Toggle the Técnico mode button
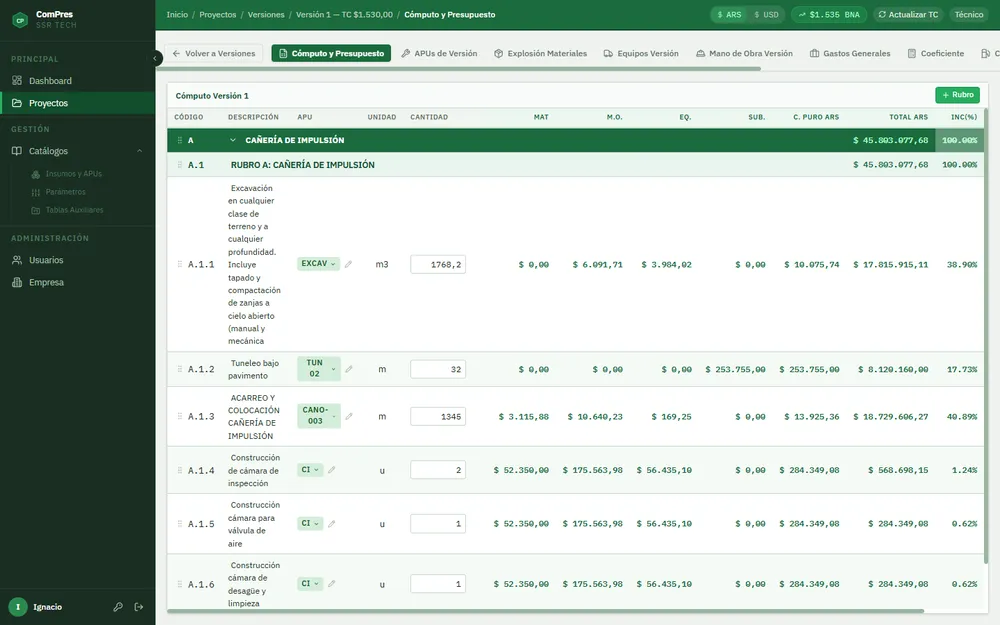 point(969,15)
